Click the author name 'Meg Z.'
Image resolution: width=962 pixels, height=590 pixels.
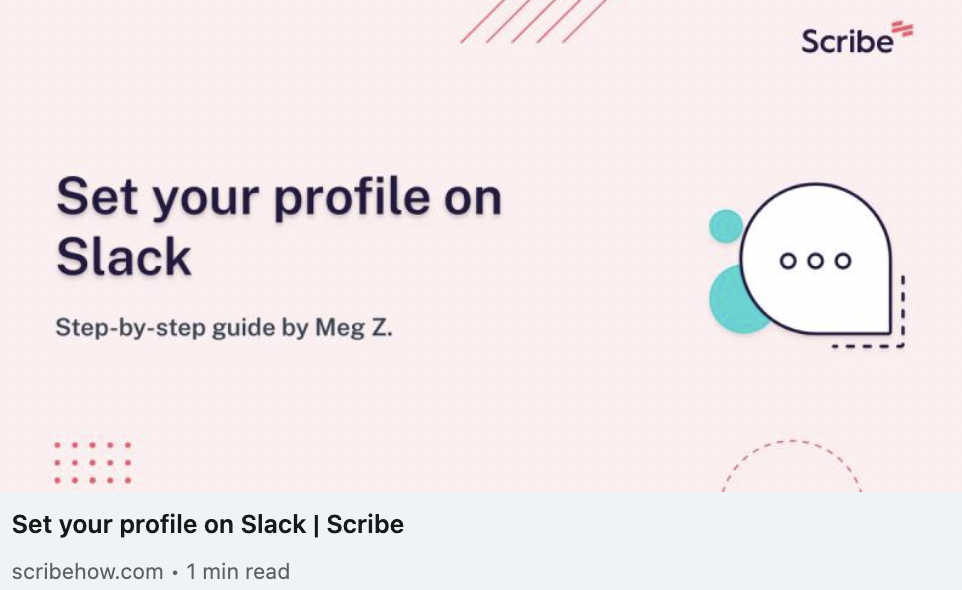[x=353, y=328]
